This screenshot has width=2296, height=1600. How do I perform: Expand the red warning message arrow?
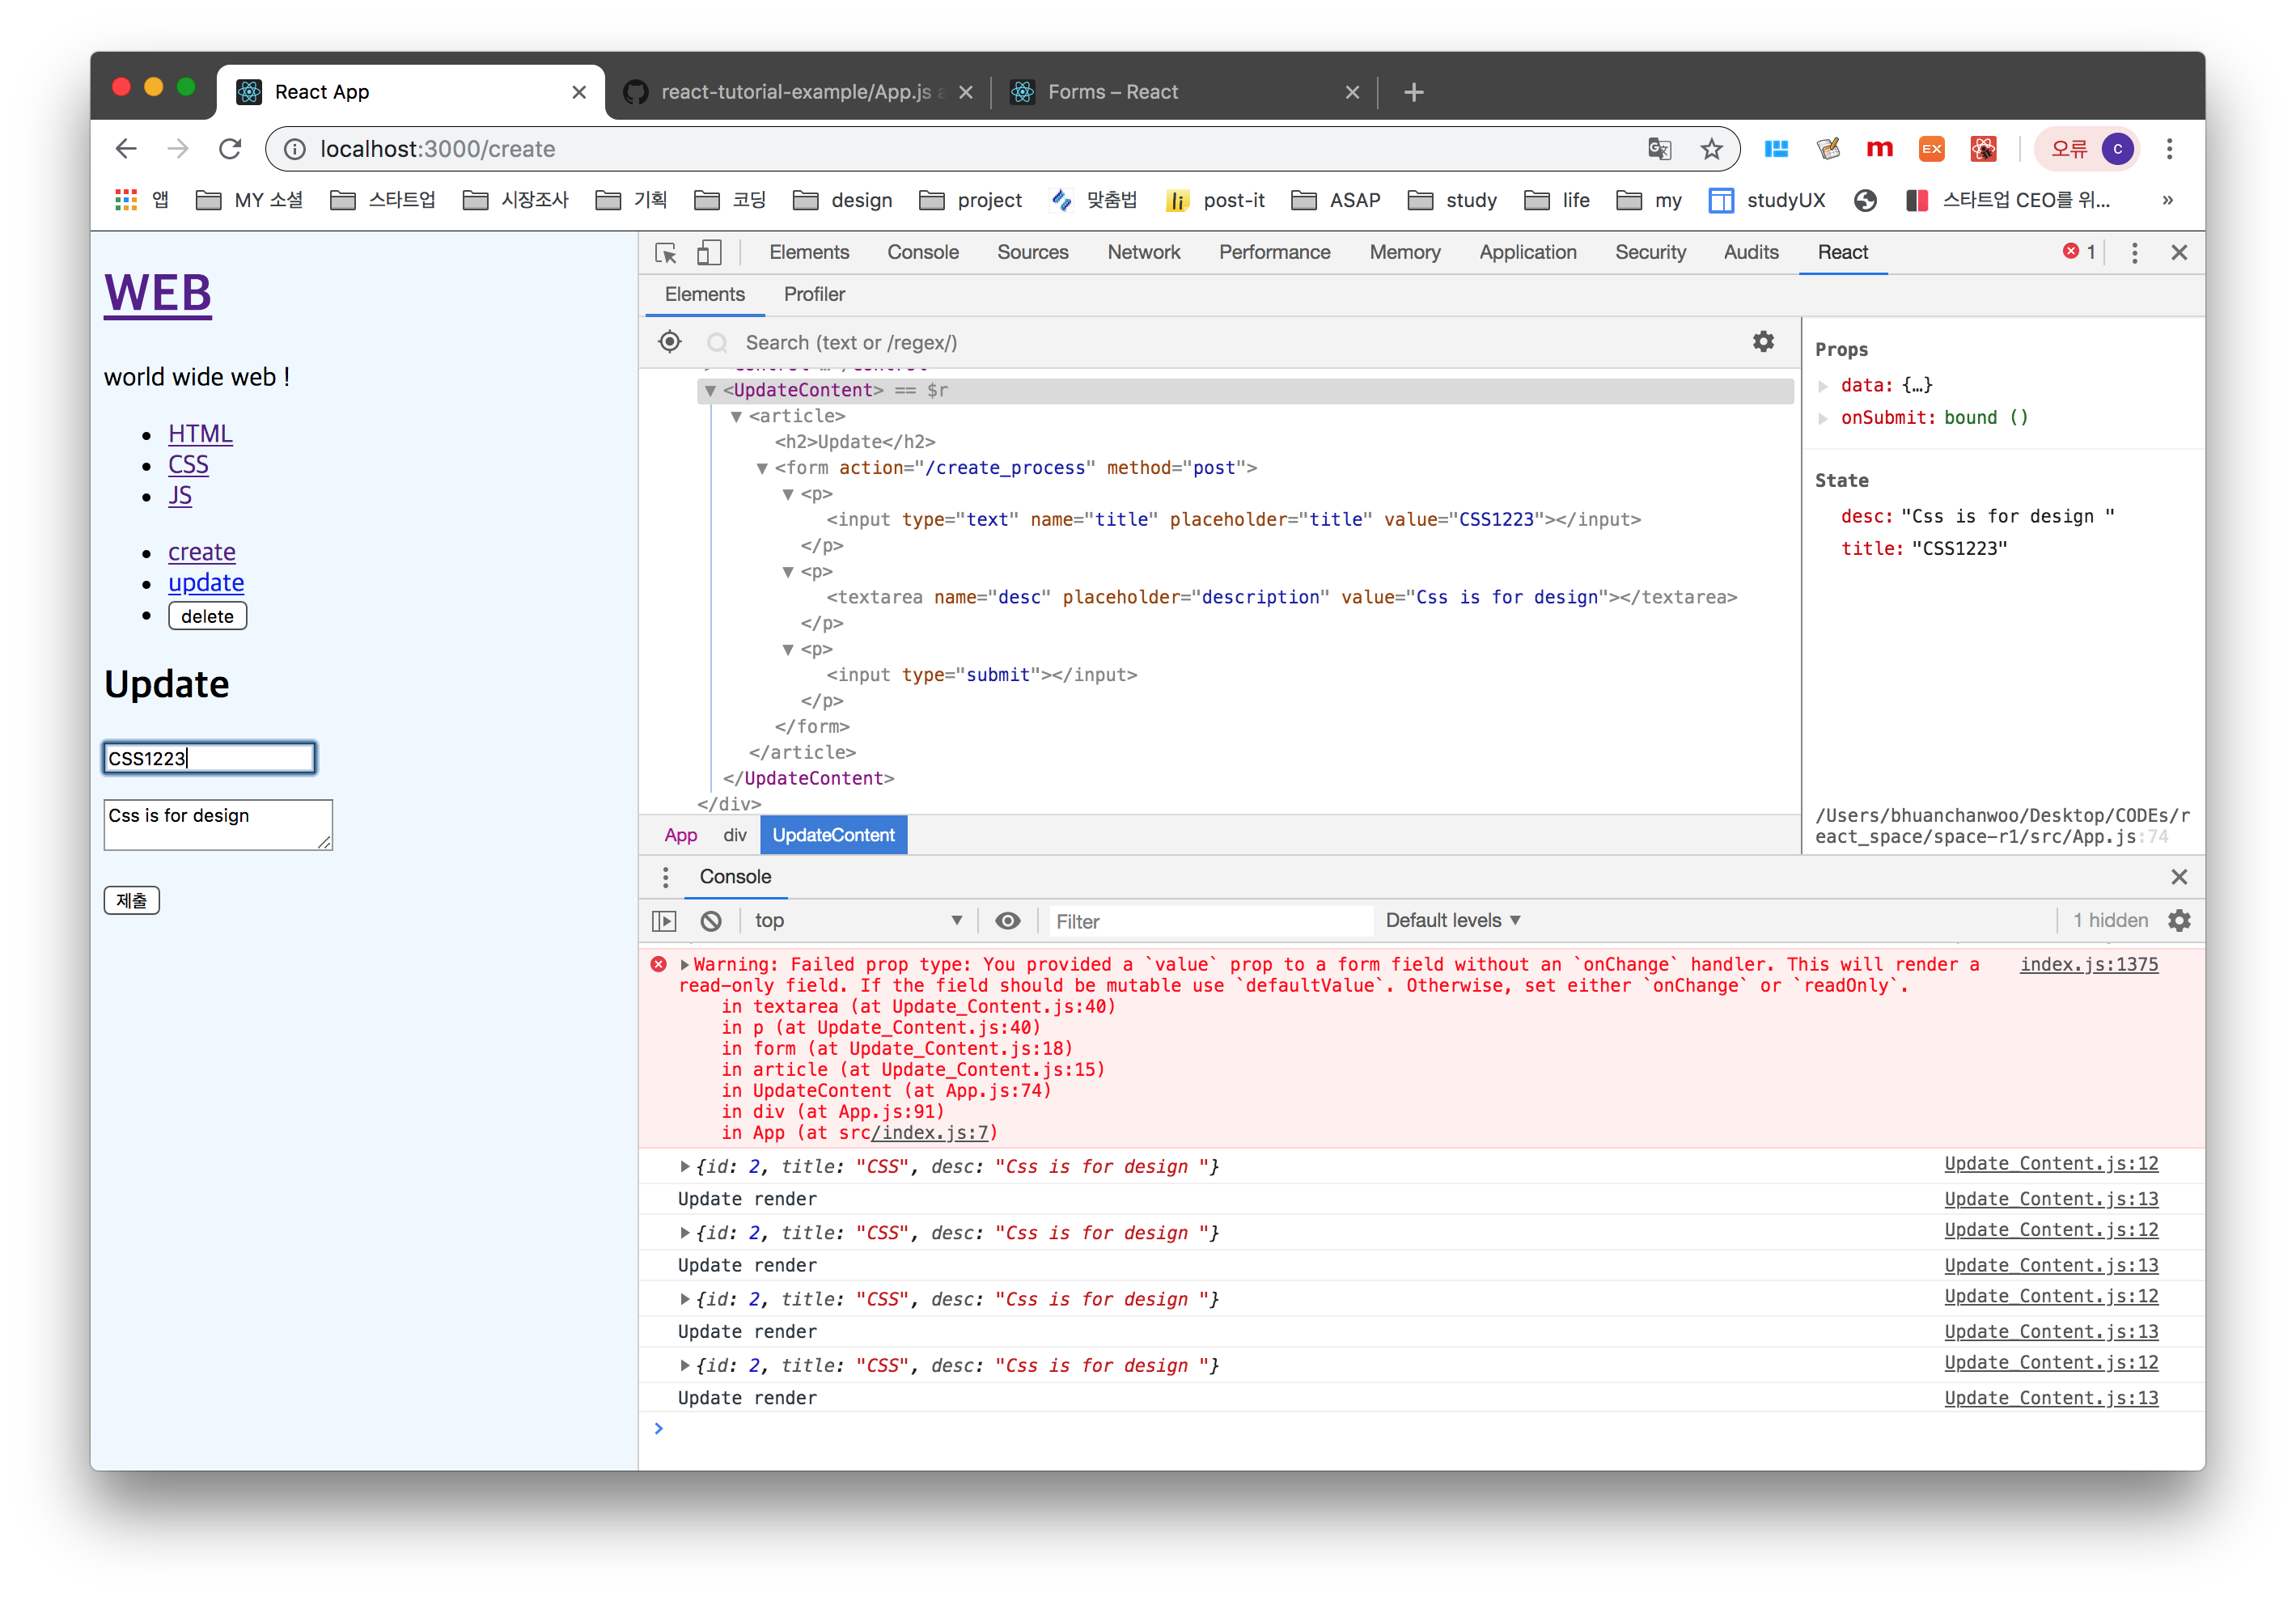(x=685, y=965)
